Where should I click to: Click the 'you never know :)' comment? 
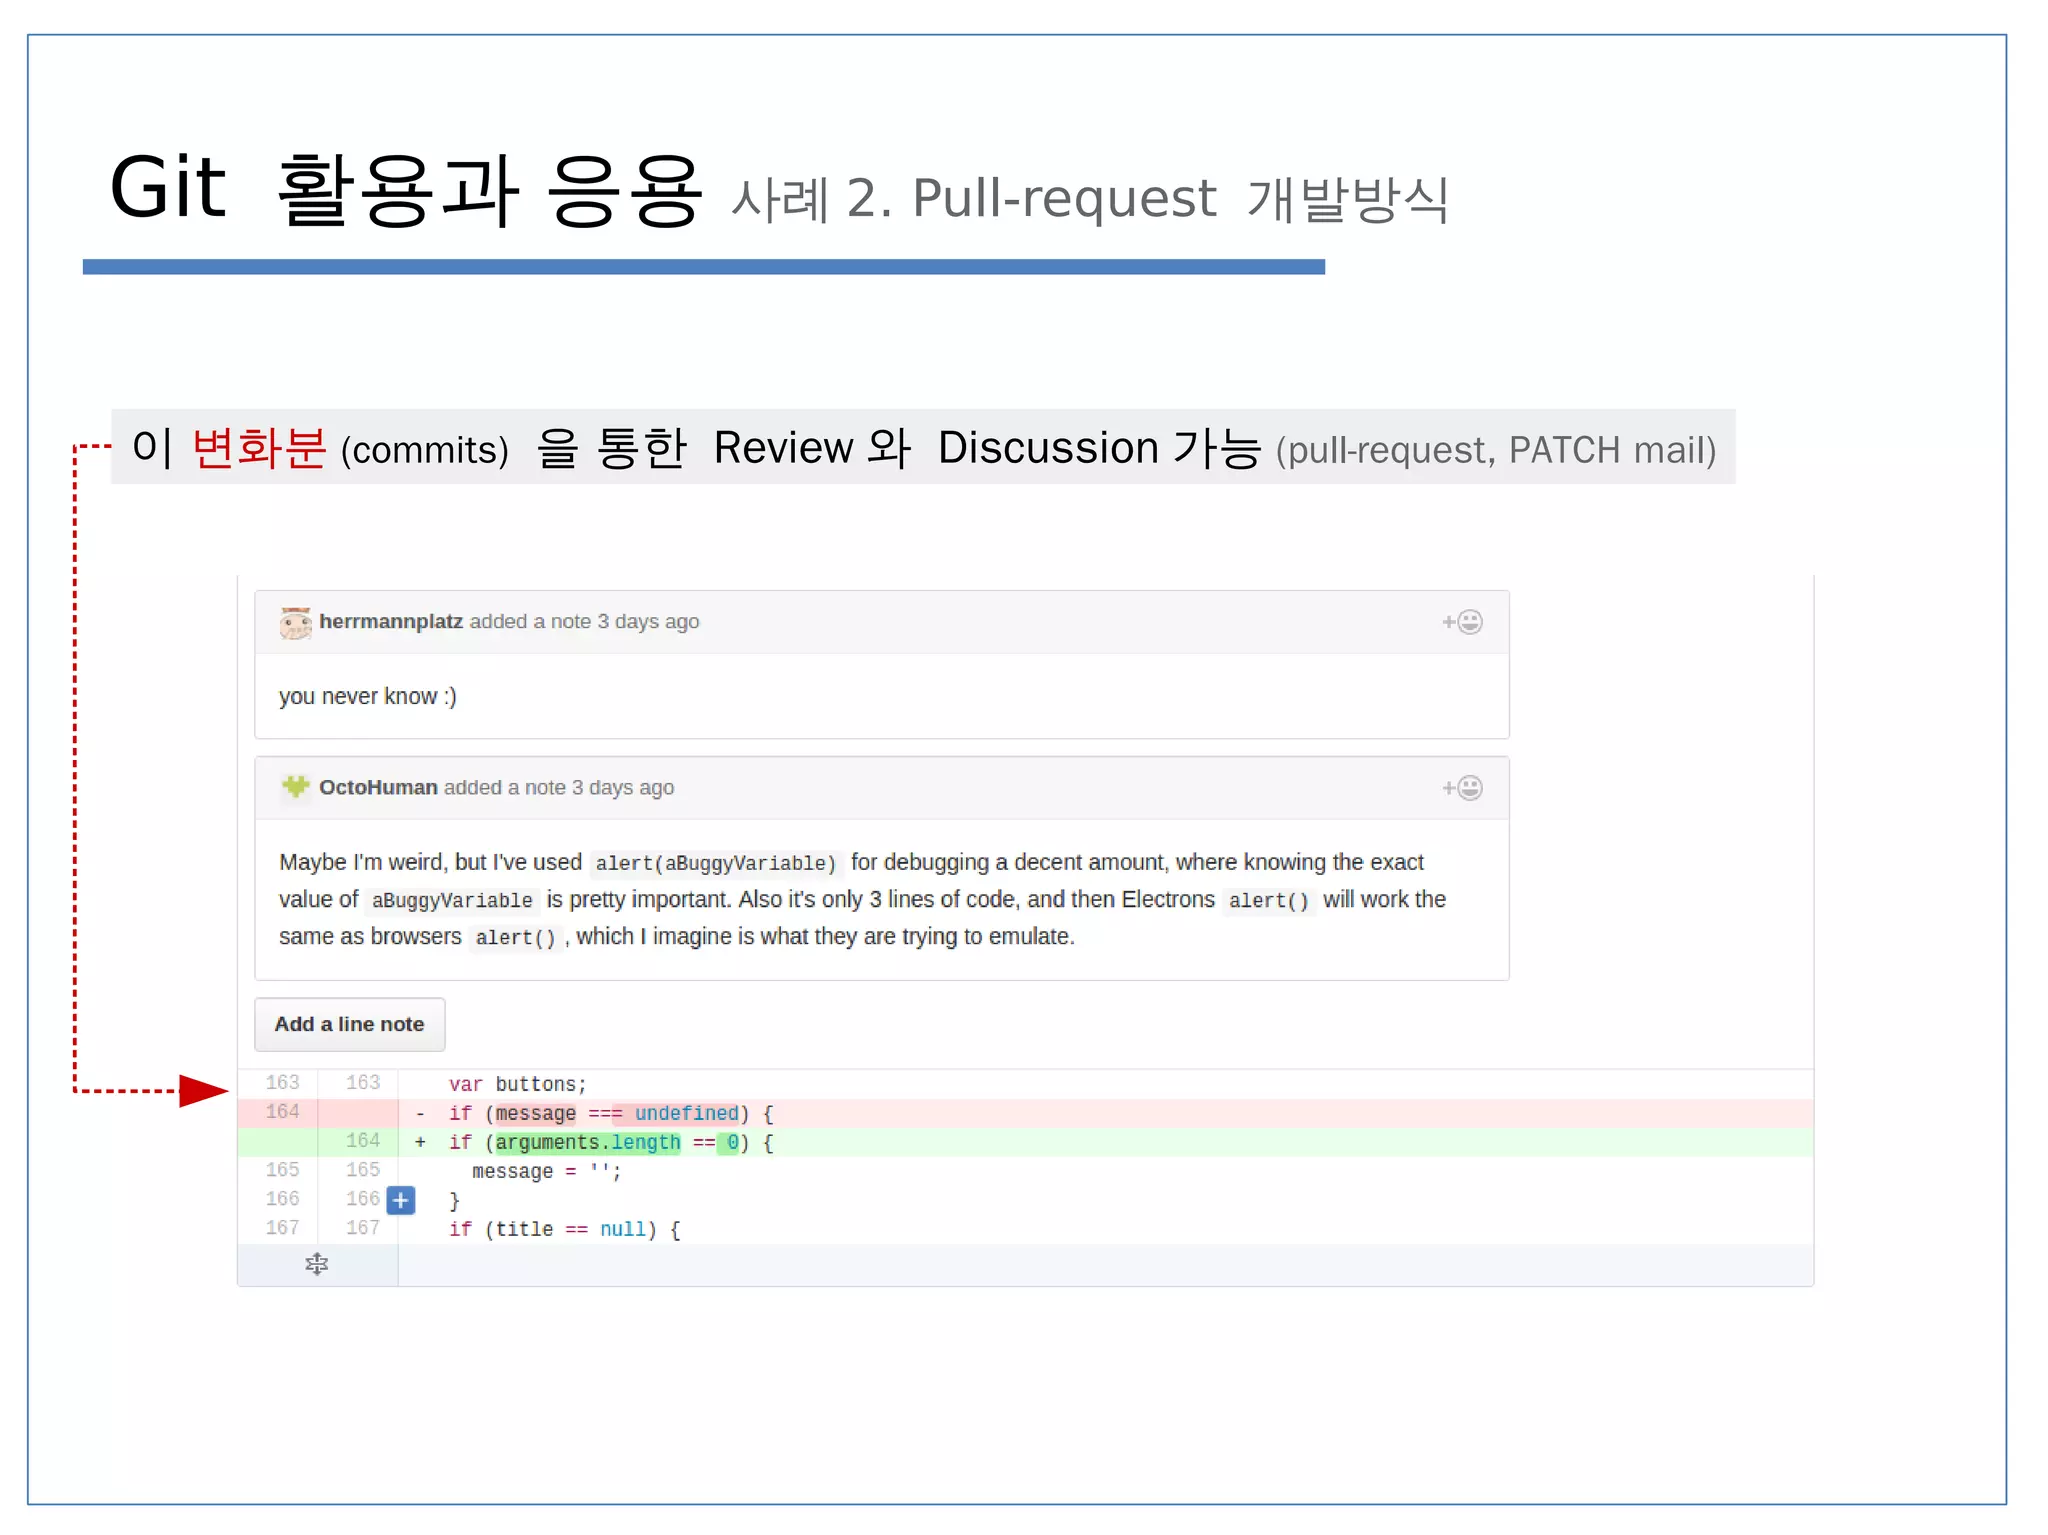pos(367,696)
